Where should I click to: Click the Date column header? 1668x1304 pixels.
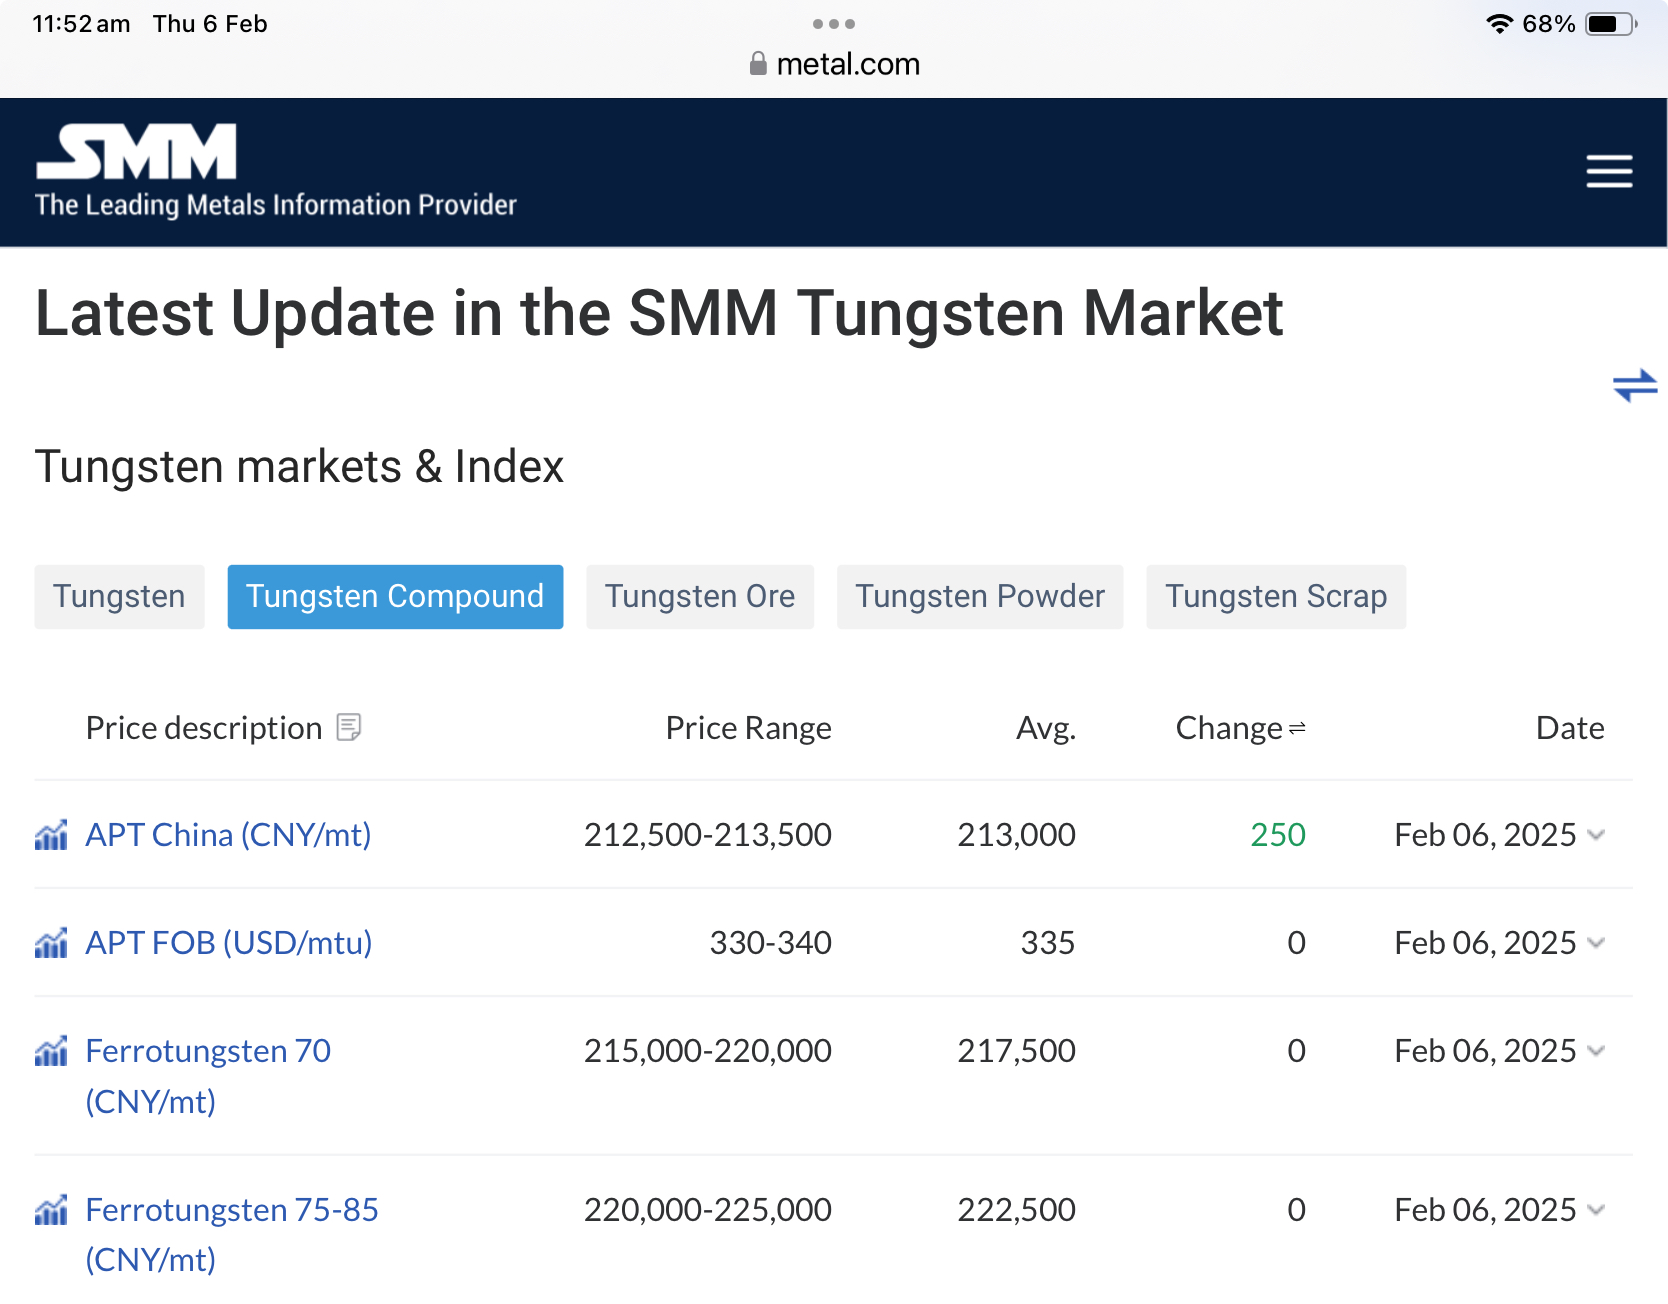[x=1570, y=728]
